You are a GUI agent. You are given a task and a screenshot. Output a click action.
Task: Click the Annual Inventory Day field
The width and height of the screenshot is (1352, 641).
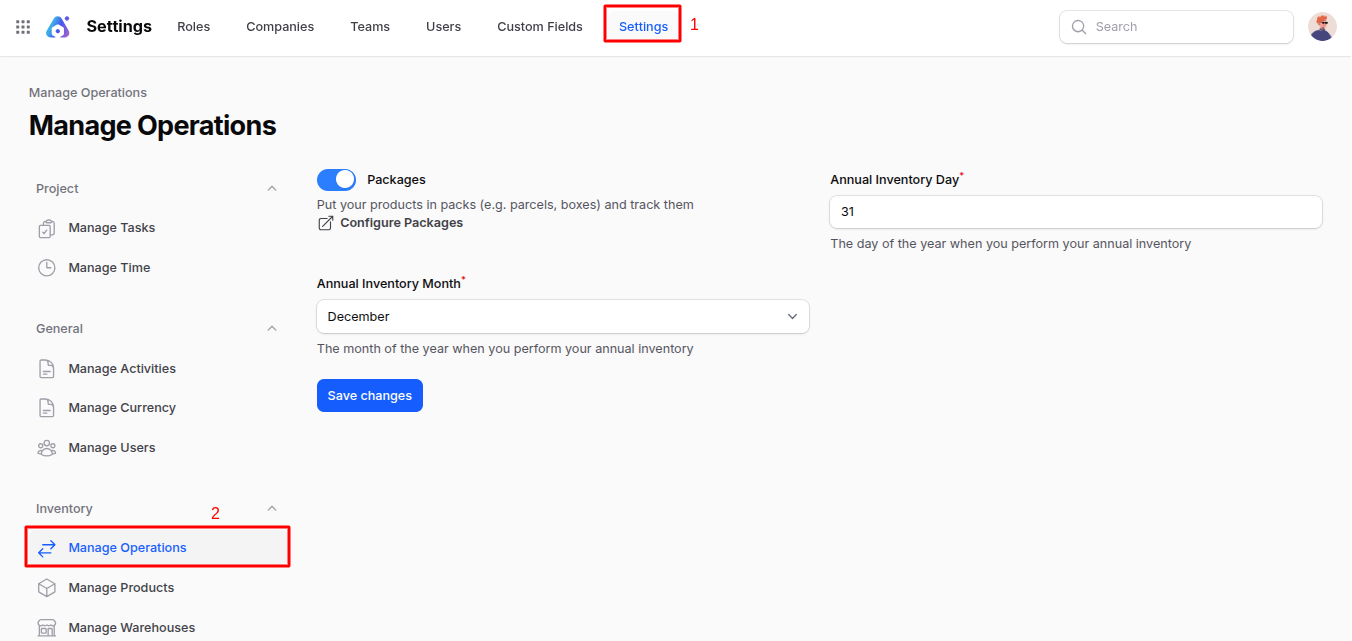[1075, 212]
